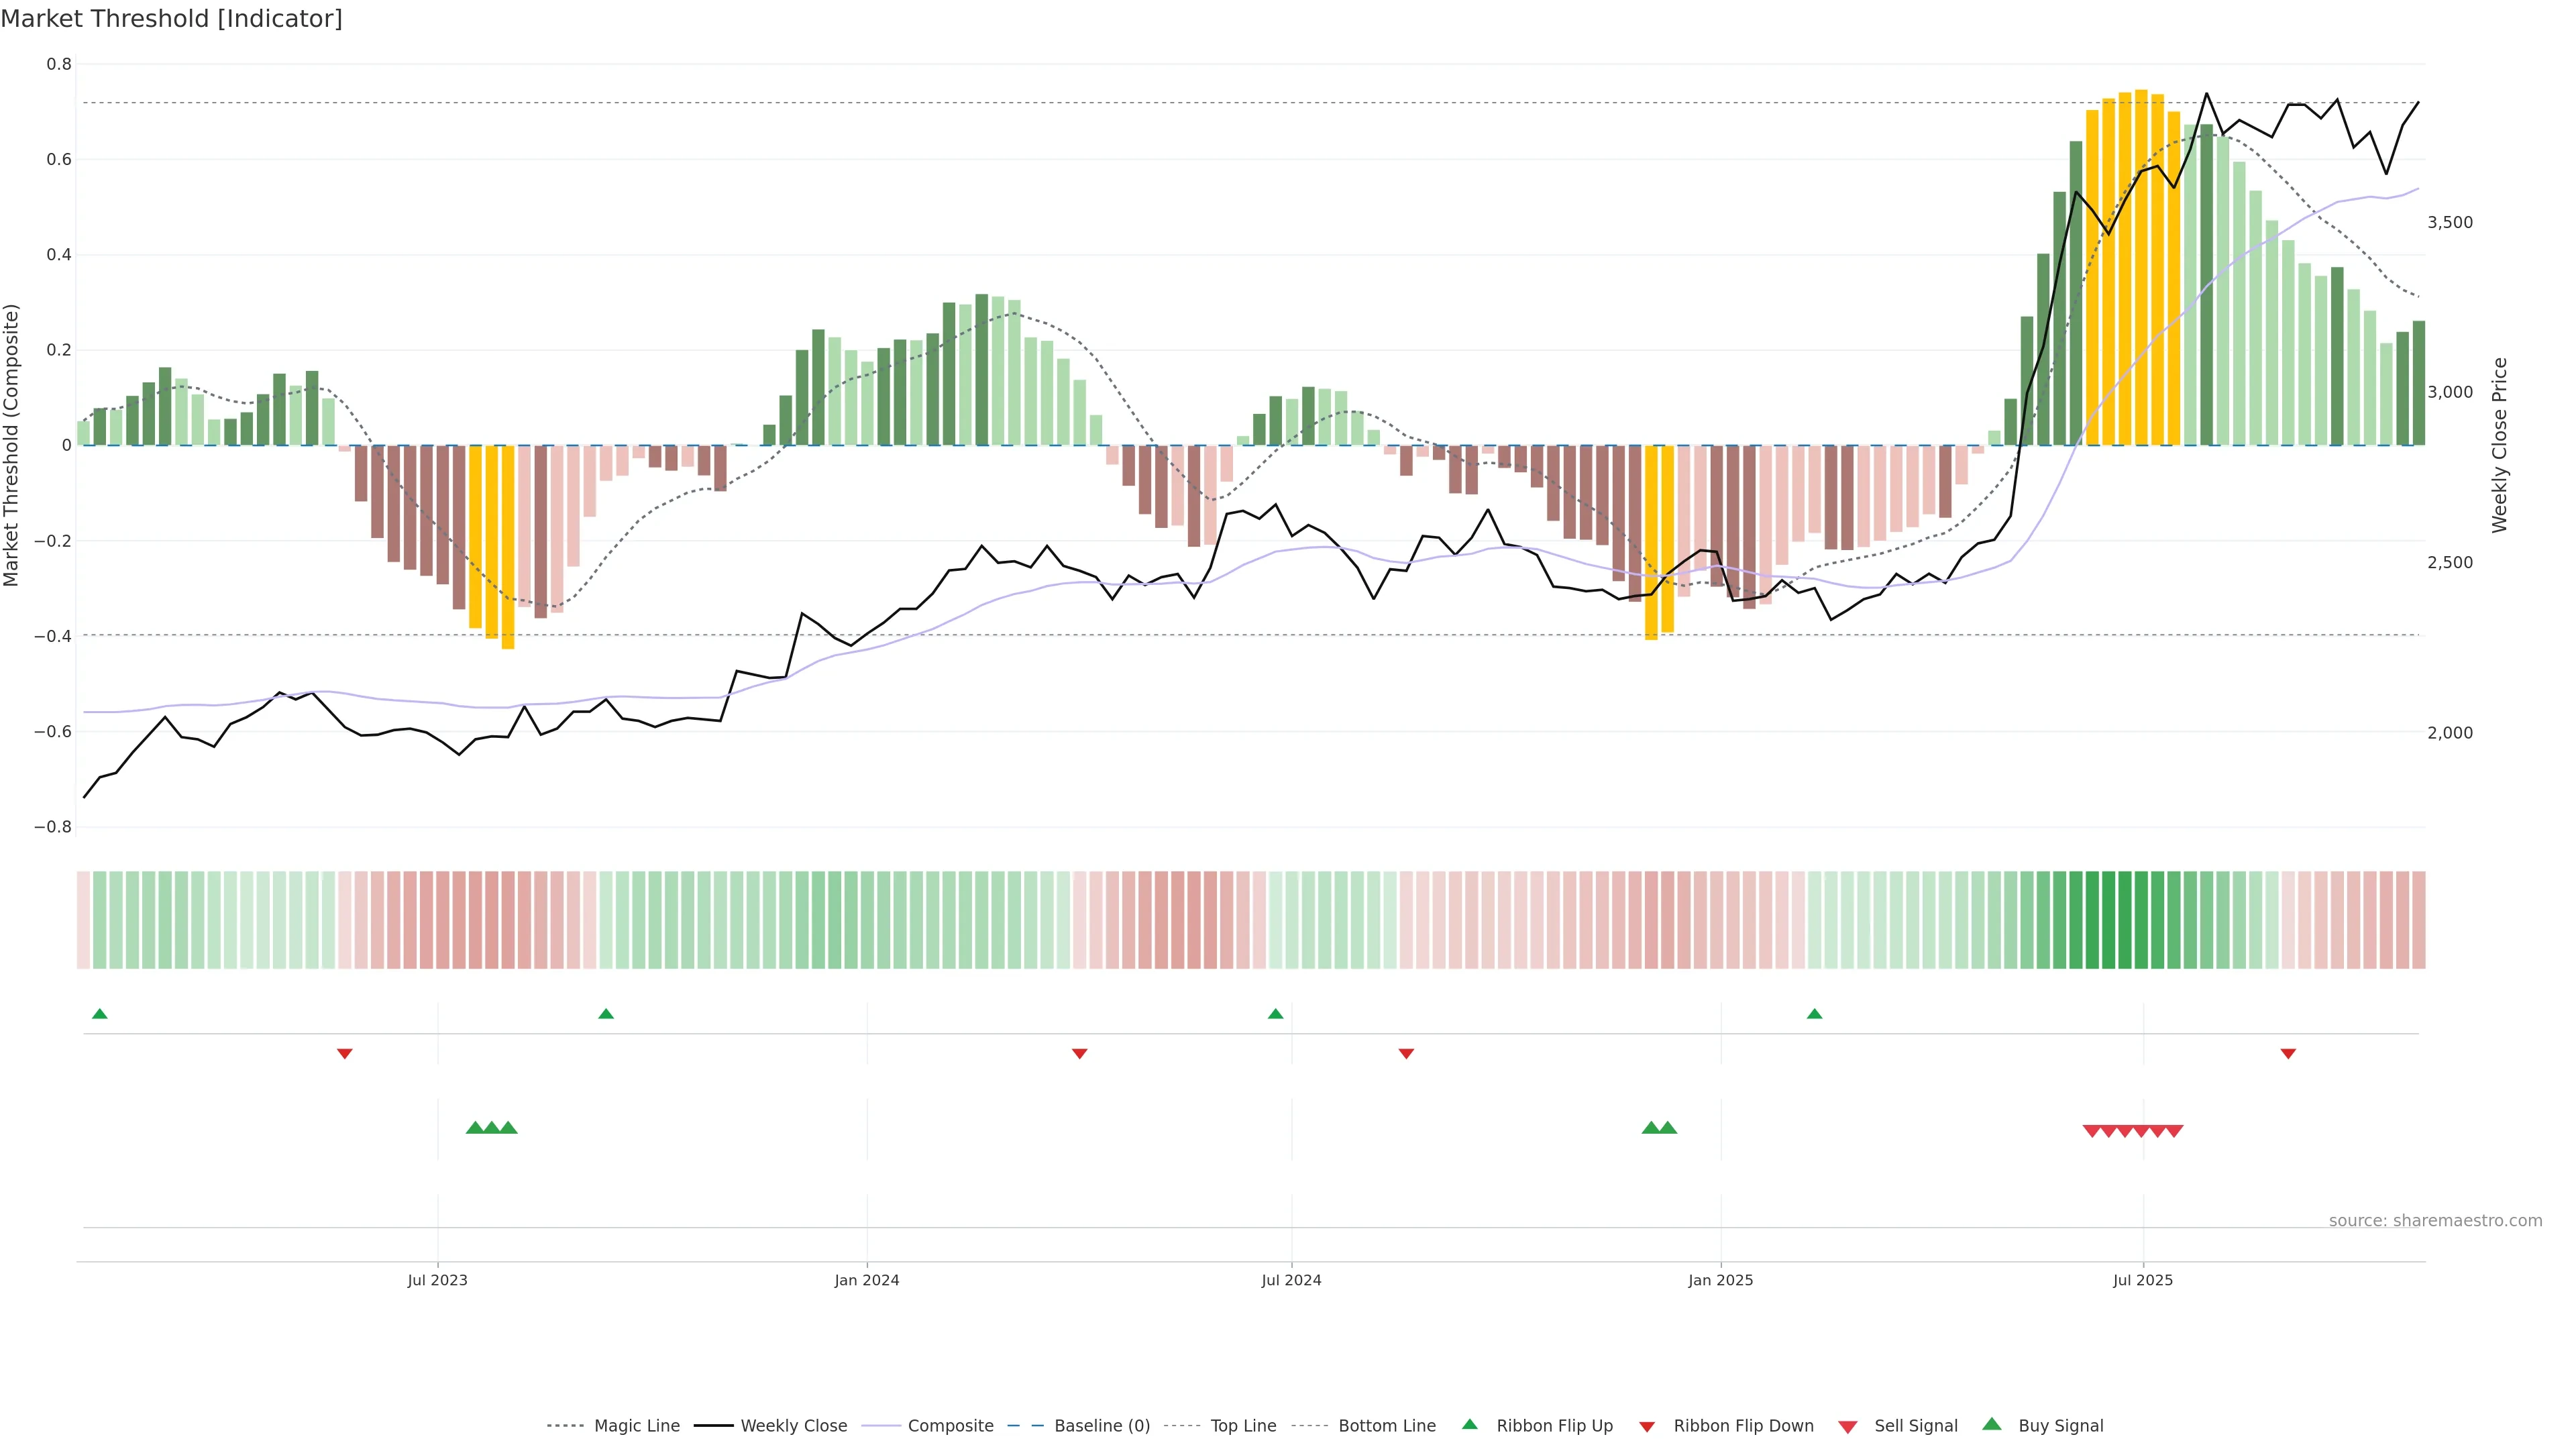Click first green ribbon flip up marker

coord(99,1014)
